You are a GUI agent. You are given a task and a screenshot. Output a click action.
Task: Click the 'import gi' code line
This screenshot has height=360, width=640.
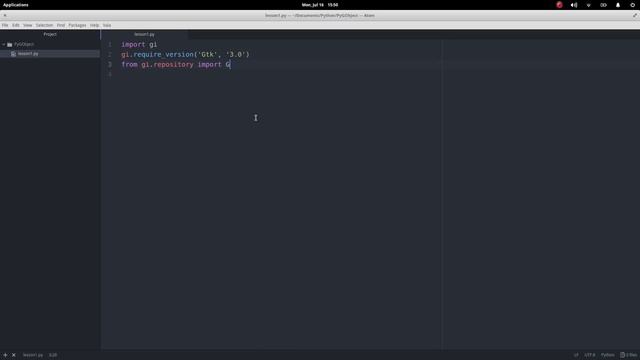(139, 44)
